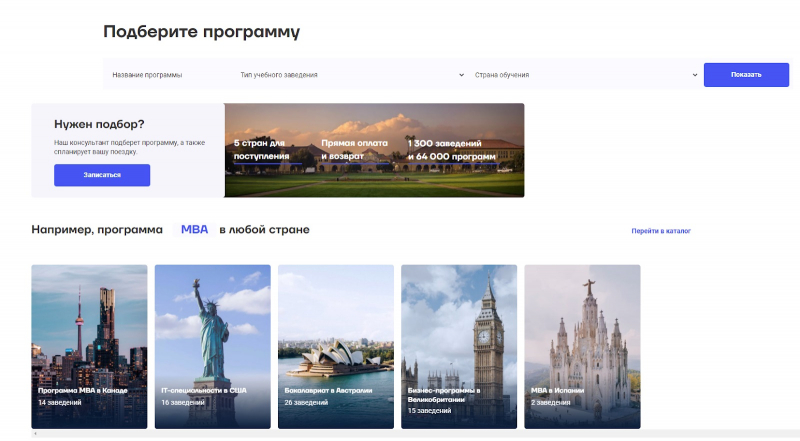Click the highlighted 'MBA' program word
Image resolution: width=800 pixels, height=441 pixels.
click(x=194, y=230)
